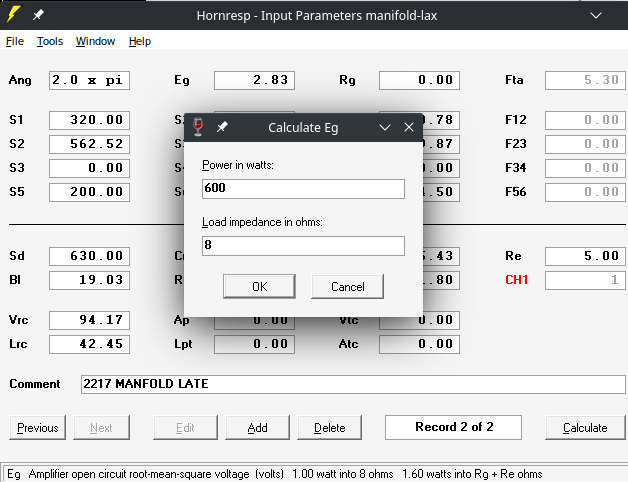Screen dimensions: 628x482
Task: Select the Bl field value 19.03
Action: coord(89,280)
